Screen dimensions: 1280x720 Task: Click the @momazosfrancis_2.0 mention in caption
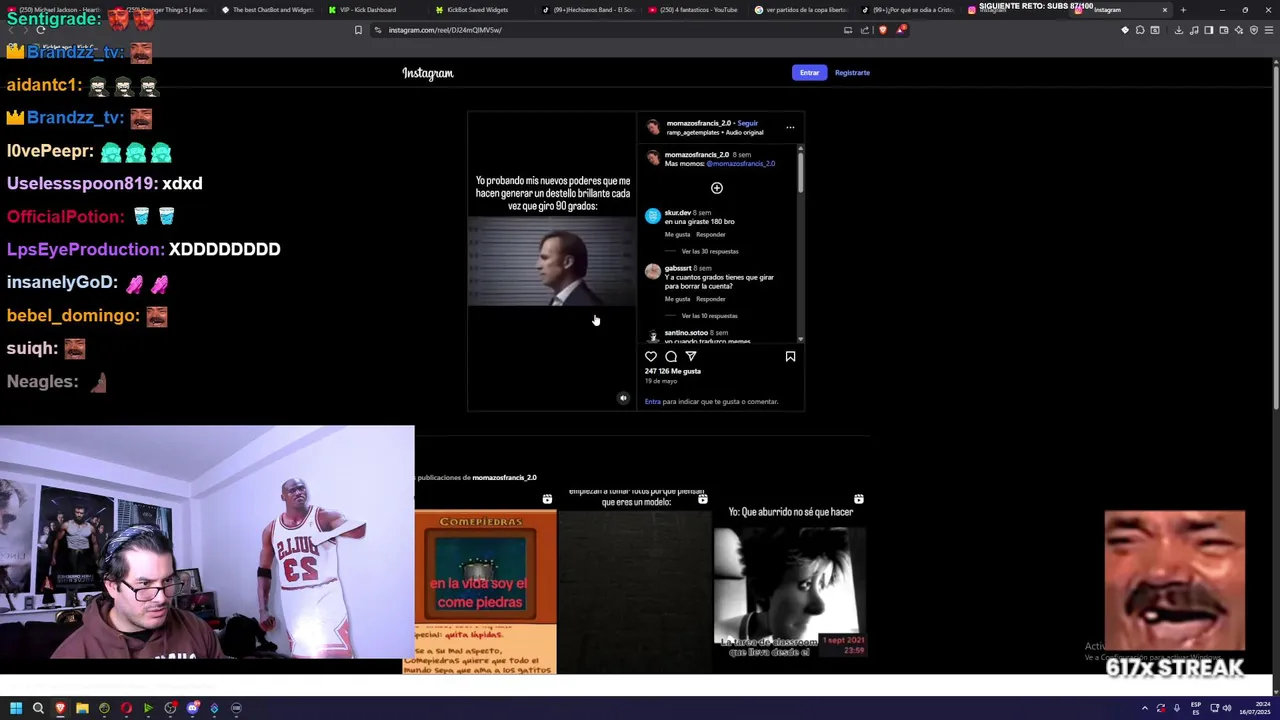point(741,163)
